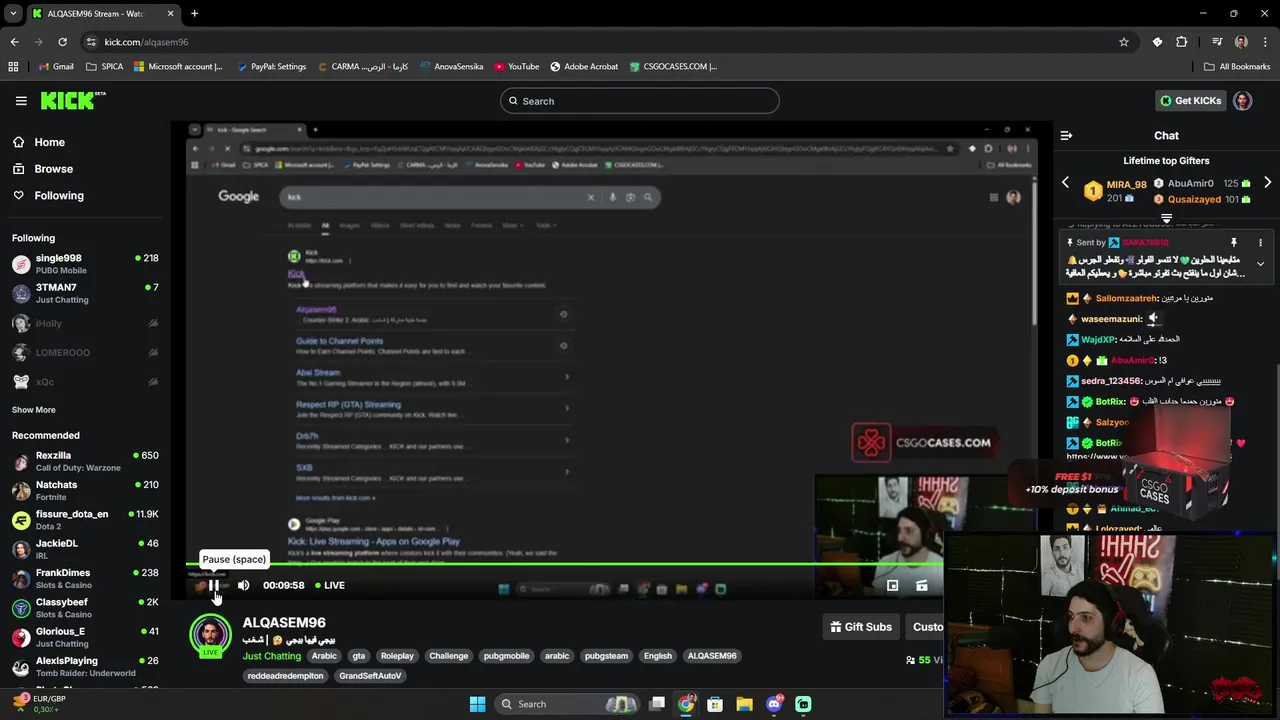This screenshot has width=1280, height=720.
Task: Open single998 followed channel
Action: point(85,264)
